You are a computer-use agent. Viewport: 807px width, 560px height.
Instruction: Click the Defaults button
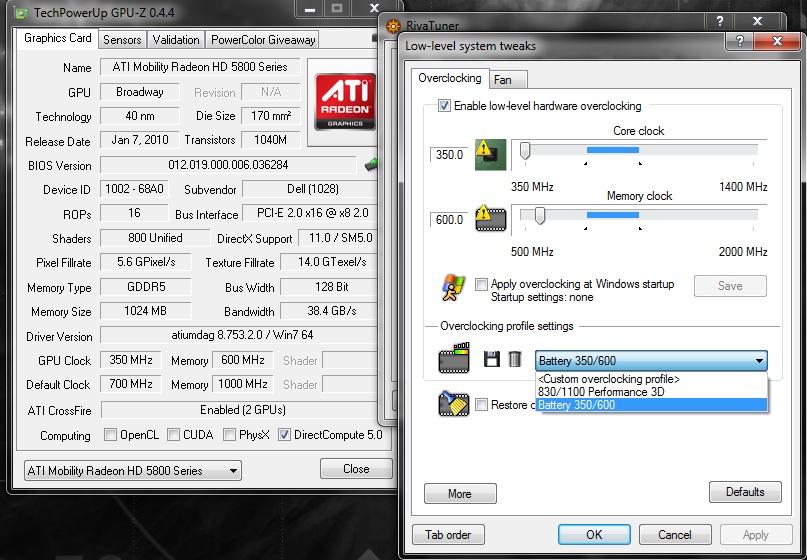[x=745, y=492]
